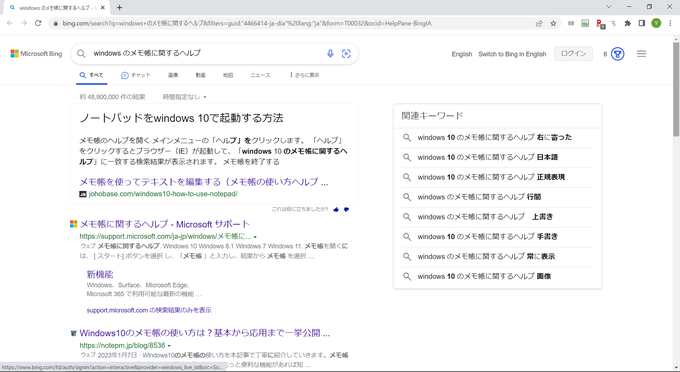Click the thumbs up feedback icon
Viewport: 680px width, 372px height.
tap(336, 209)
